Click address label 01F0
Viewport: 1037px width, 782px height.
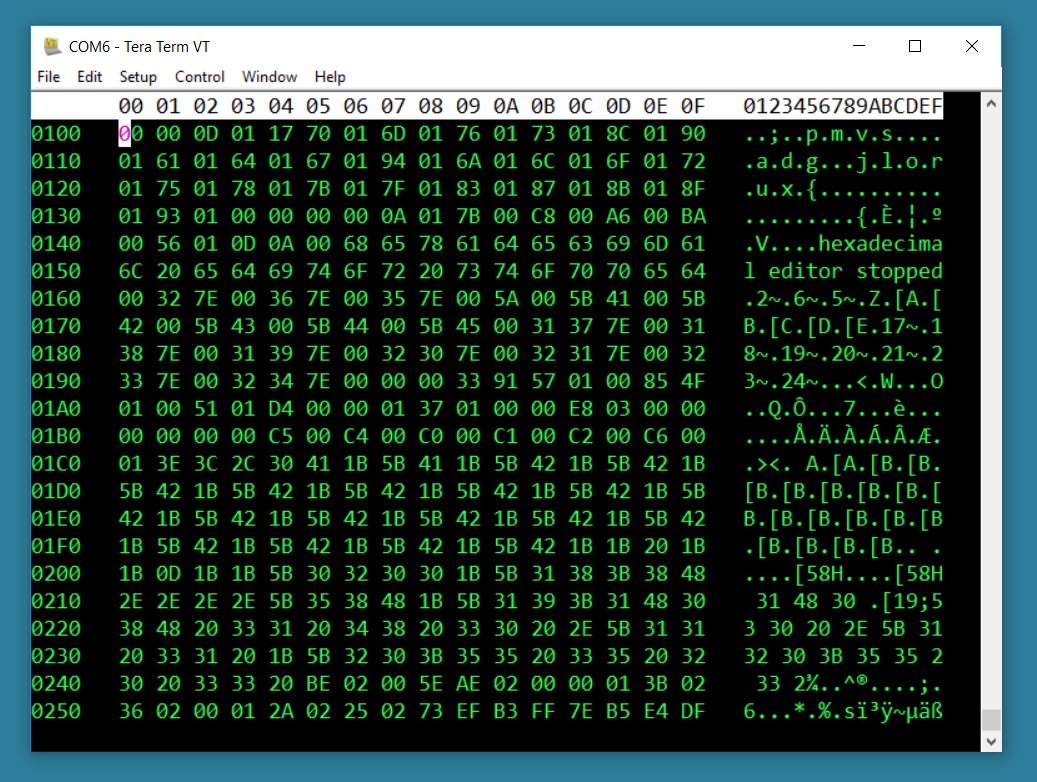point(56,546)
